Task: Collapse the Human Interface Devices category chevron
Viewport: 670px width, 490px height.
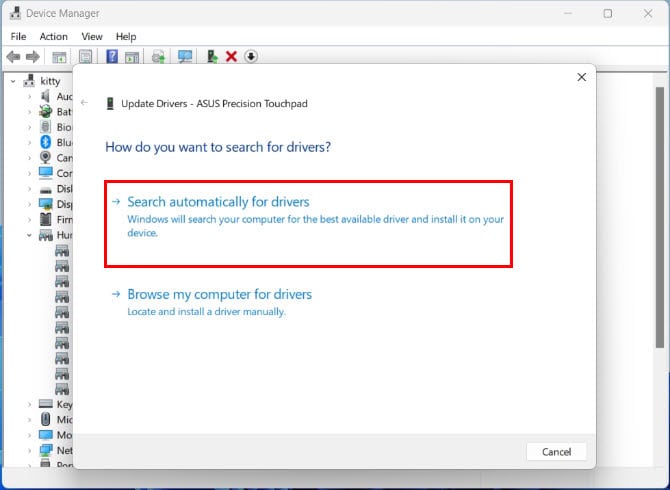Action: tap(29, 235)
